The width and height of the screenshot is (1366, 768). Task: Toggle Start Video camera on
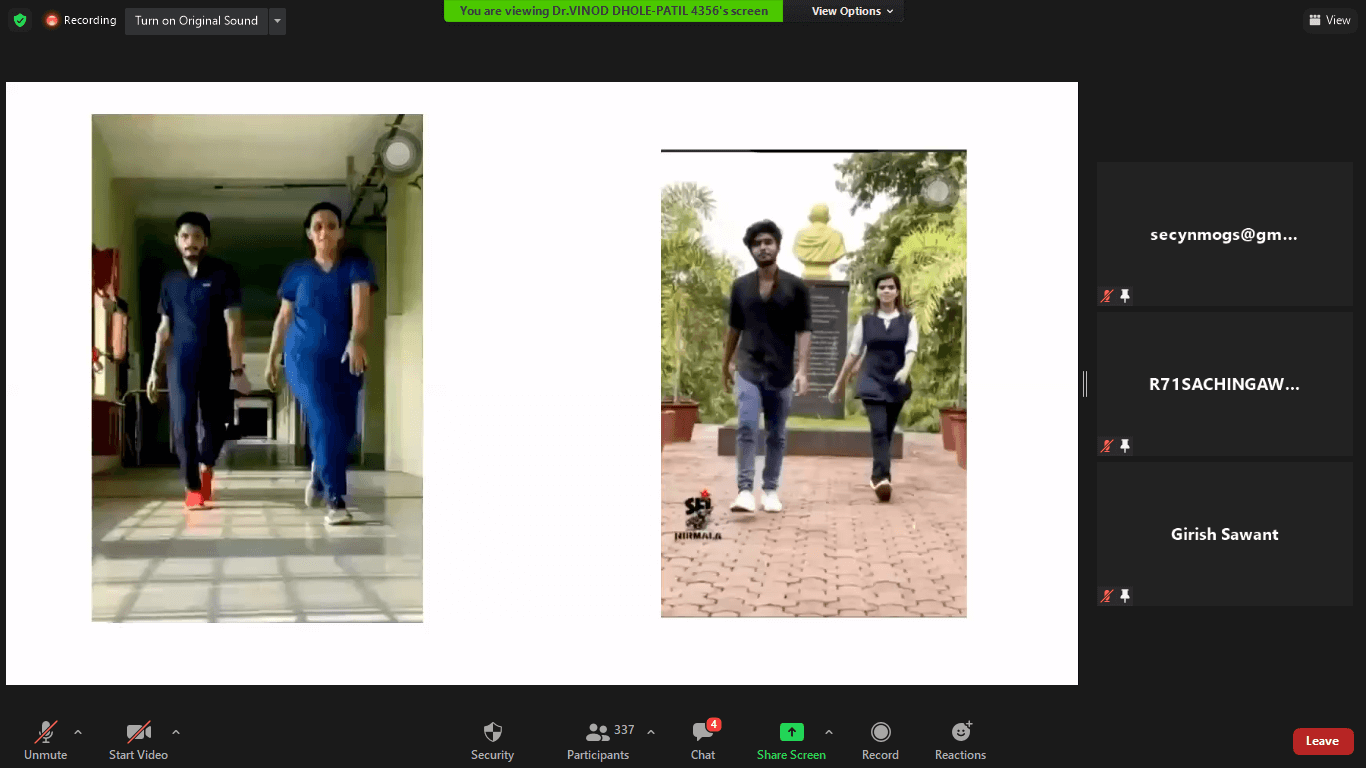138,741
